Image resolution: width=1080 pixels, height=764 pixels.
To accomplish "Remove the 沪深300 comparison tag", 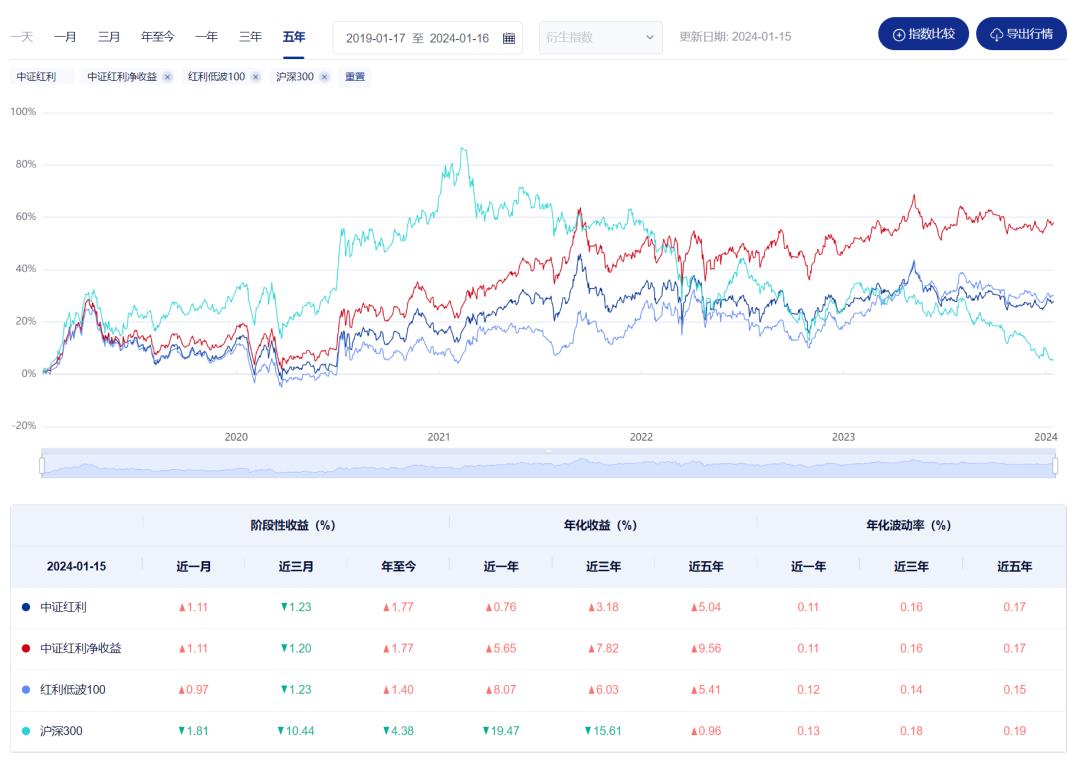I will pos(324,77).
